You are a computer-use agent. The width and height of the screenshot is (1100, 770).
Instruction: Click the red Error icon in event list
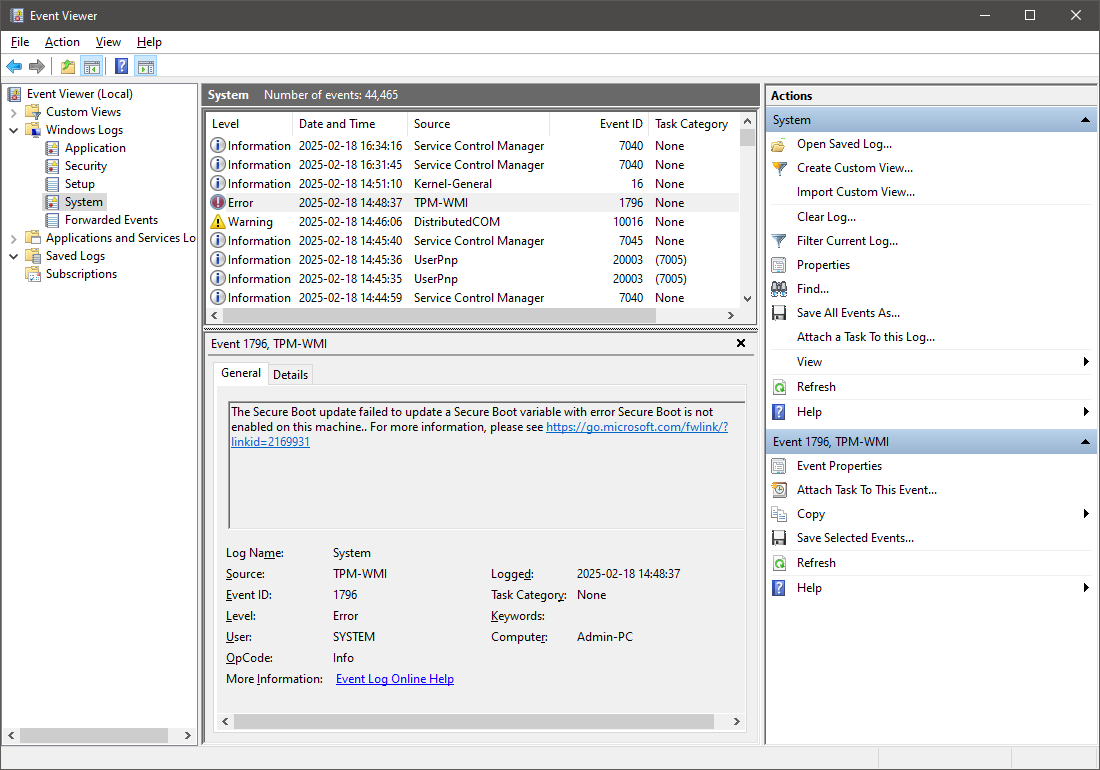point(218,203)
